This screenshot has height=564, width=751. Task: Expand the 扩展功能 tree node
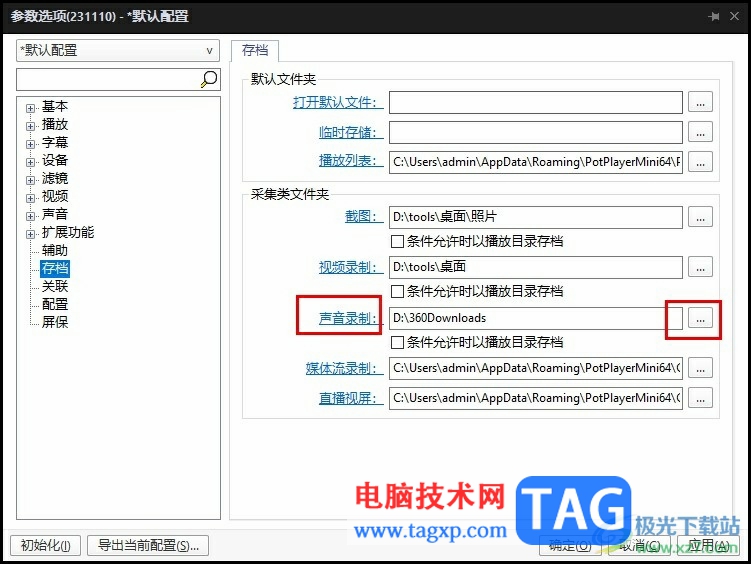click(30, 234)
